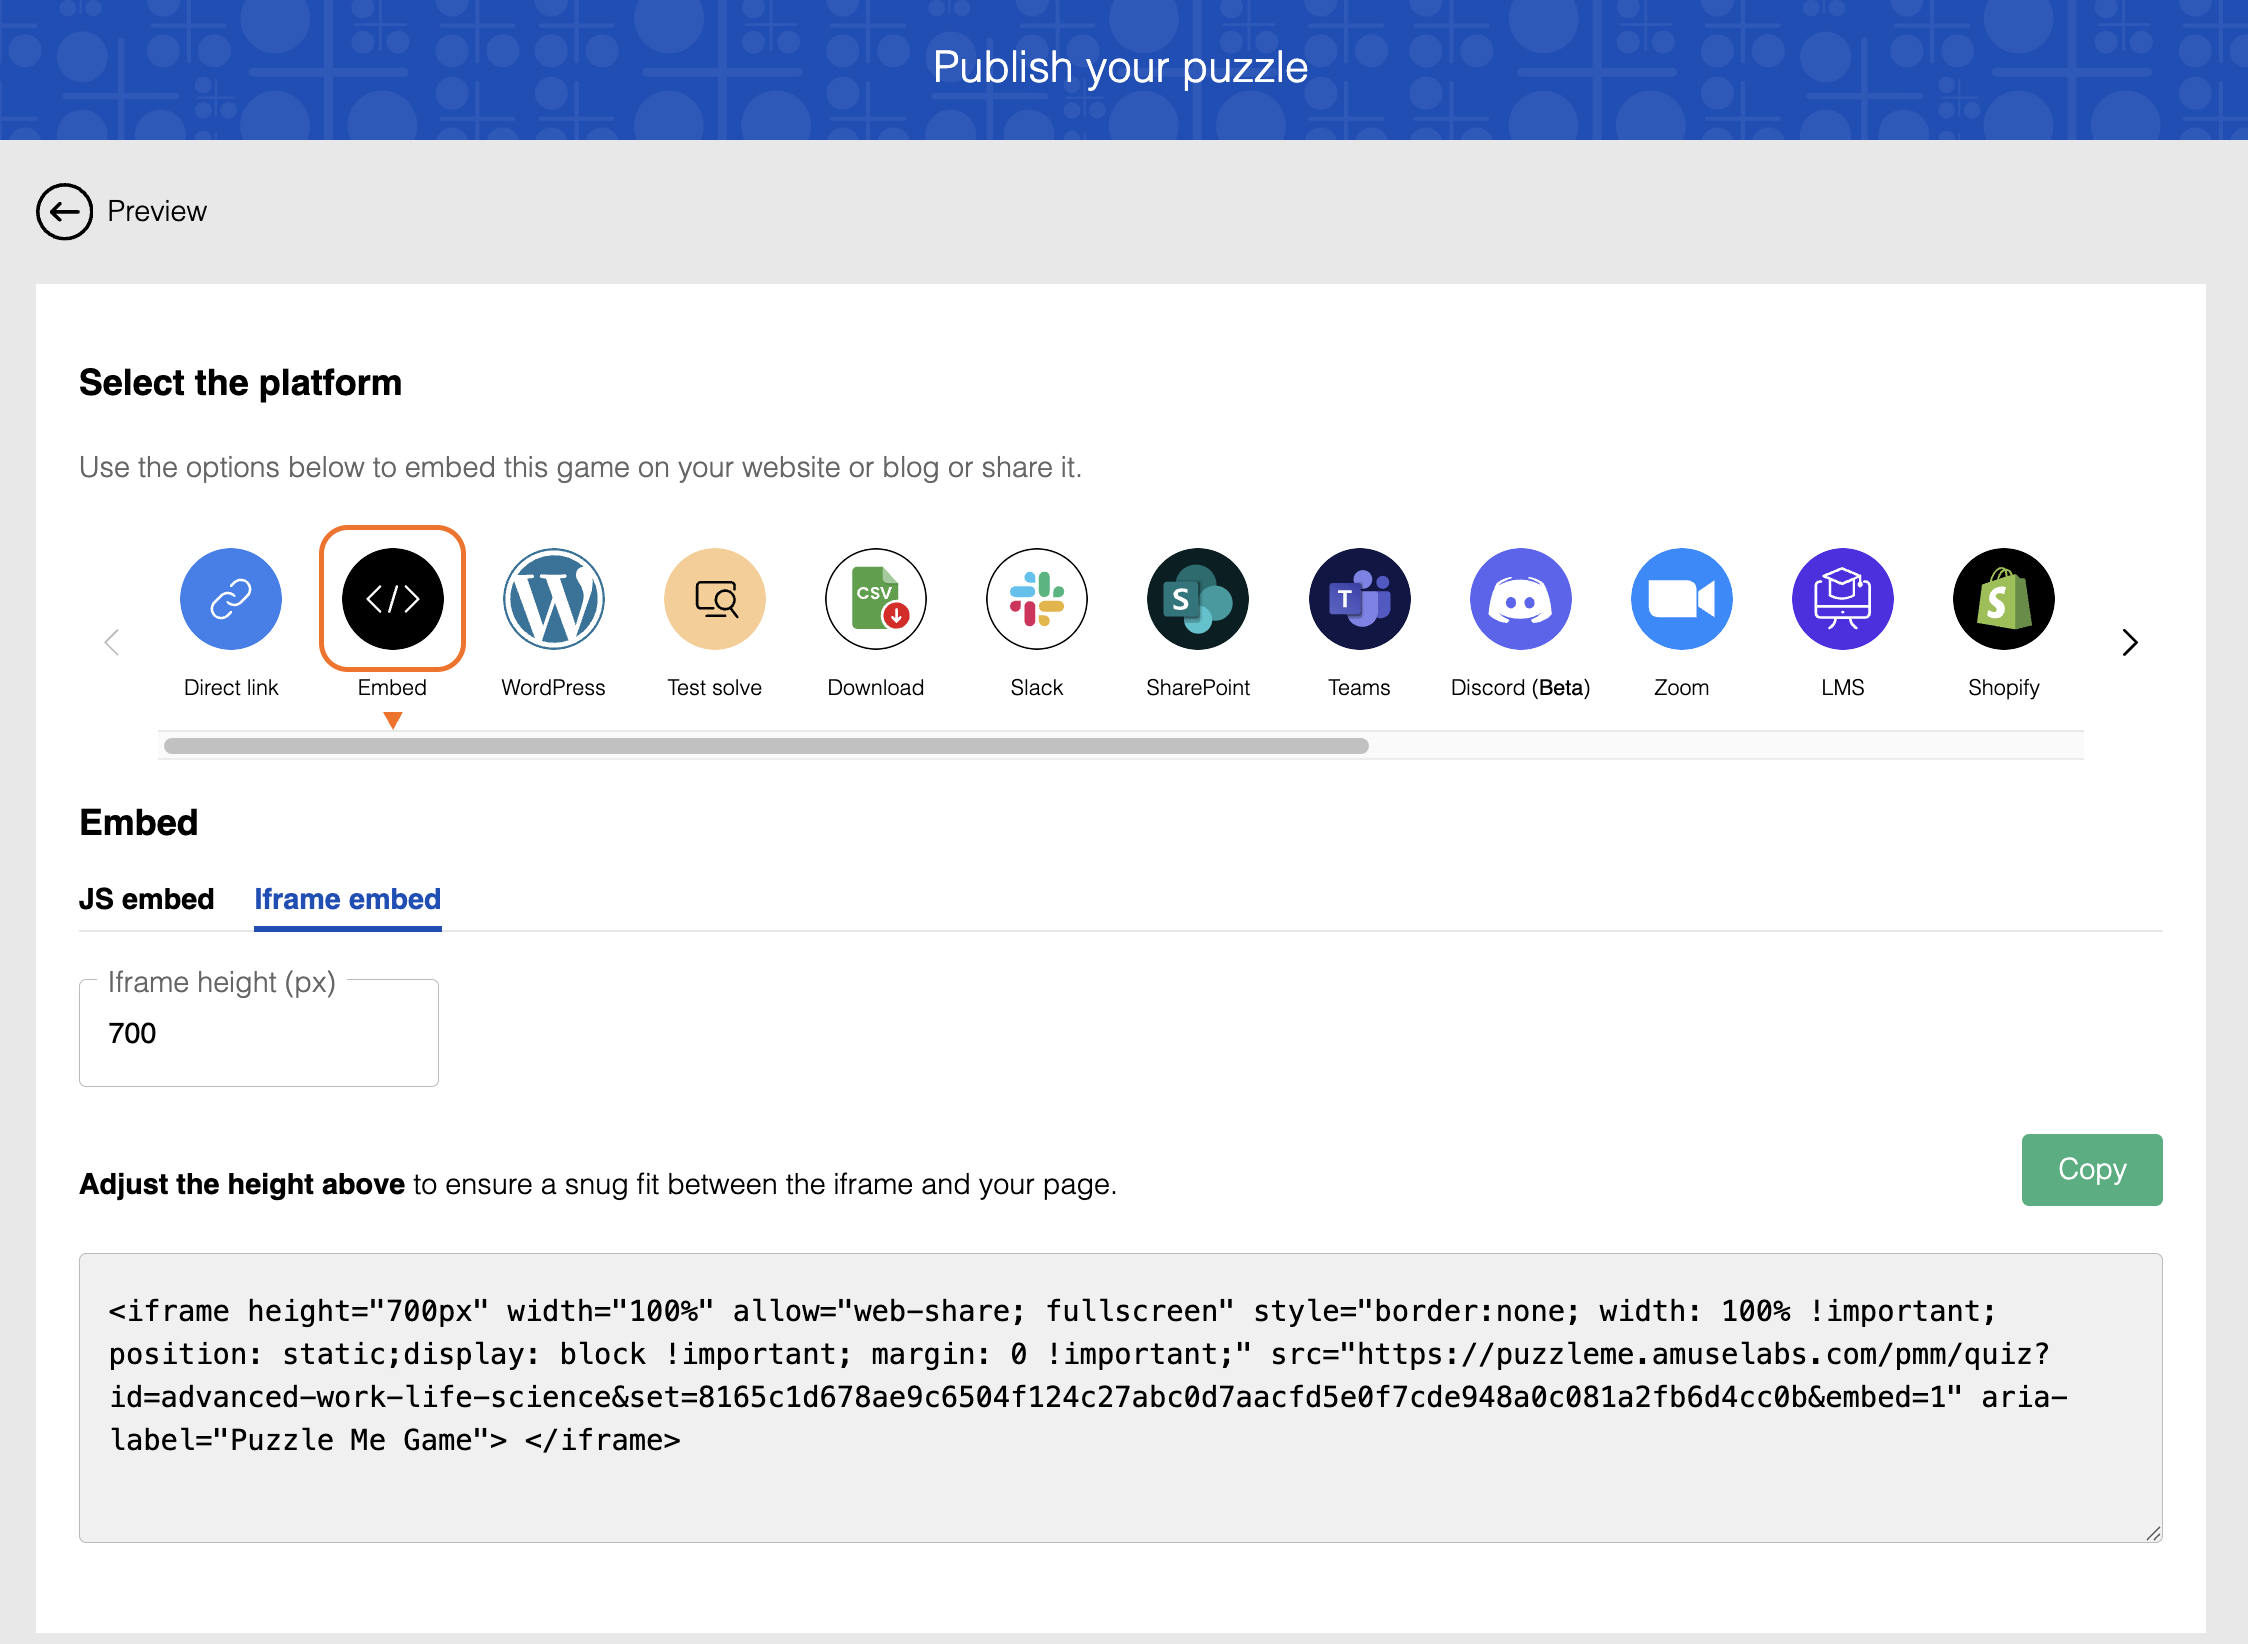2248x1644 pixels.
Task: Click the 'Adjust the height above' text
Action: click(242, 1184)
